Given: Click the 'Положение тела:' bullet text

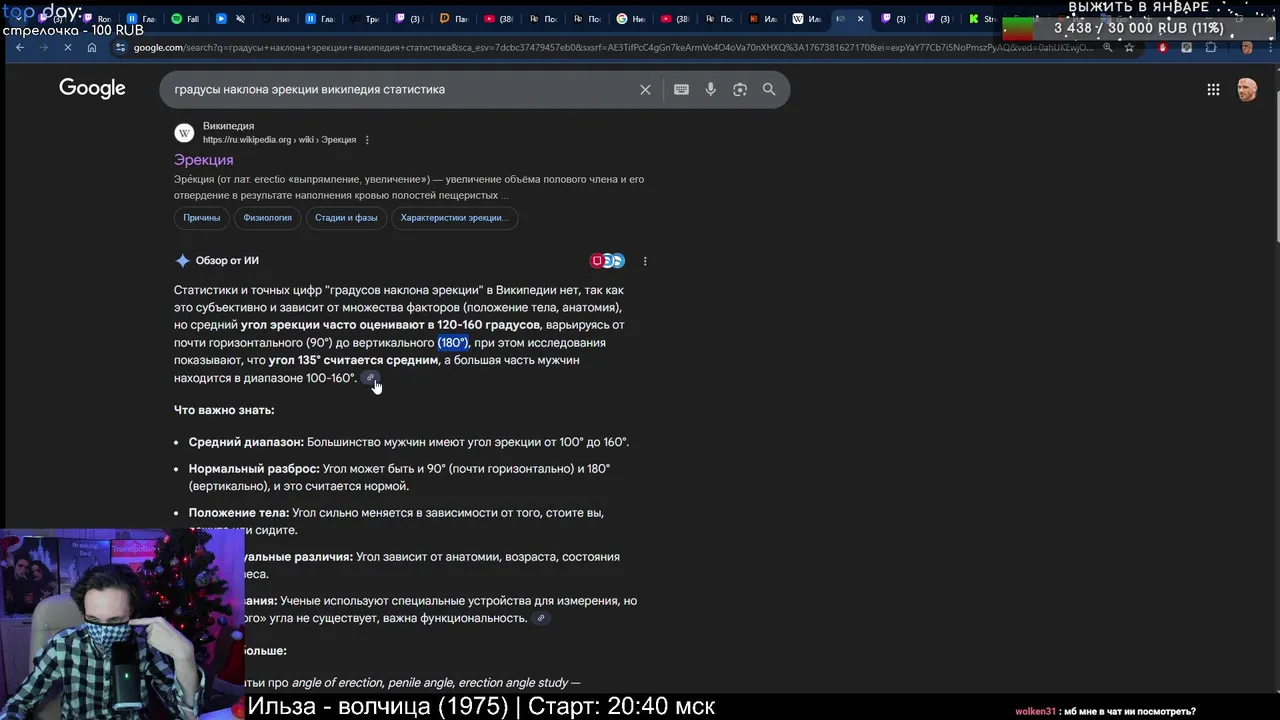Looking at the screenshot, I should 239,513.
